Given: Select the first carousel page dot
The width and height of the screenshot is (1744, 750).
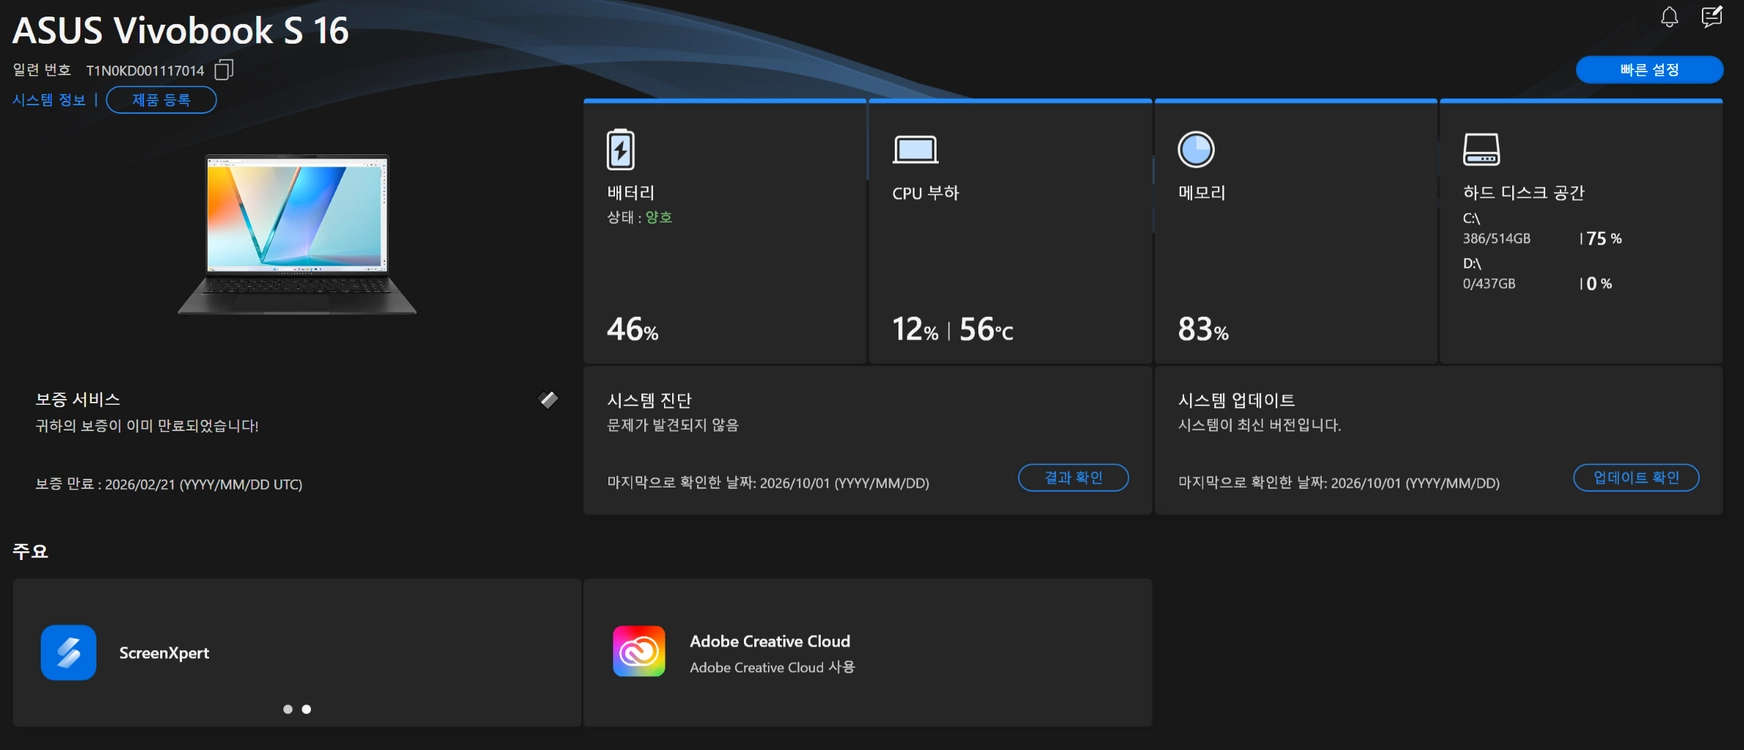Looking at the screenshot, I should pyautogui.click(x=288, y=709).
